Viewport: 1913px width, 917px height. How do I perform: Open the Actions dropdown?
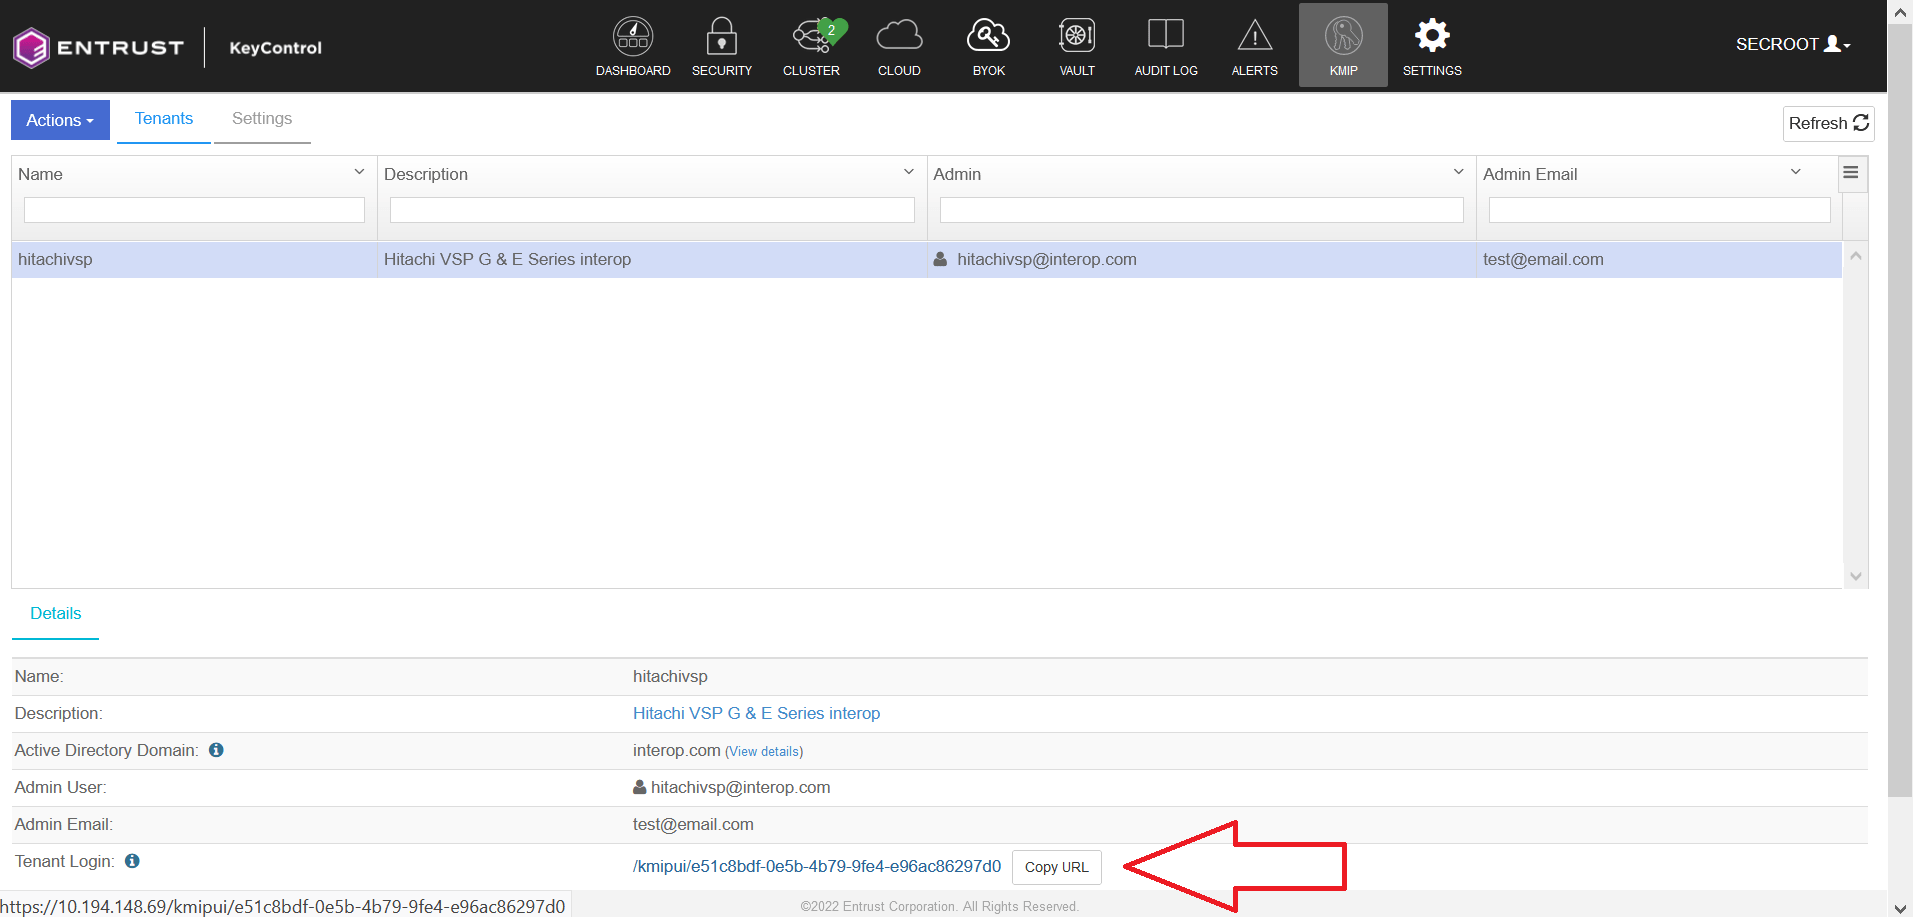pos(60,120)
